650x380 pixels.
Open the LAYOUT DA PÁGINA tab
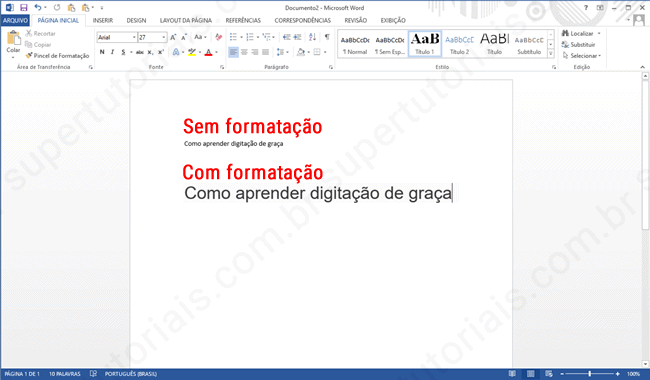(186, 20)
